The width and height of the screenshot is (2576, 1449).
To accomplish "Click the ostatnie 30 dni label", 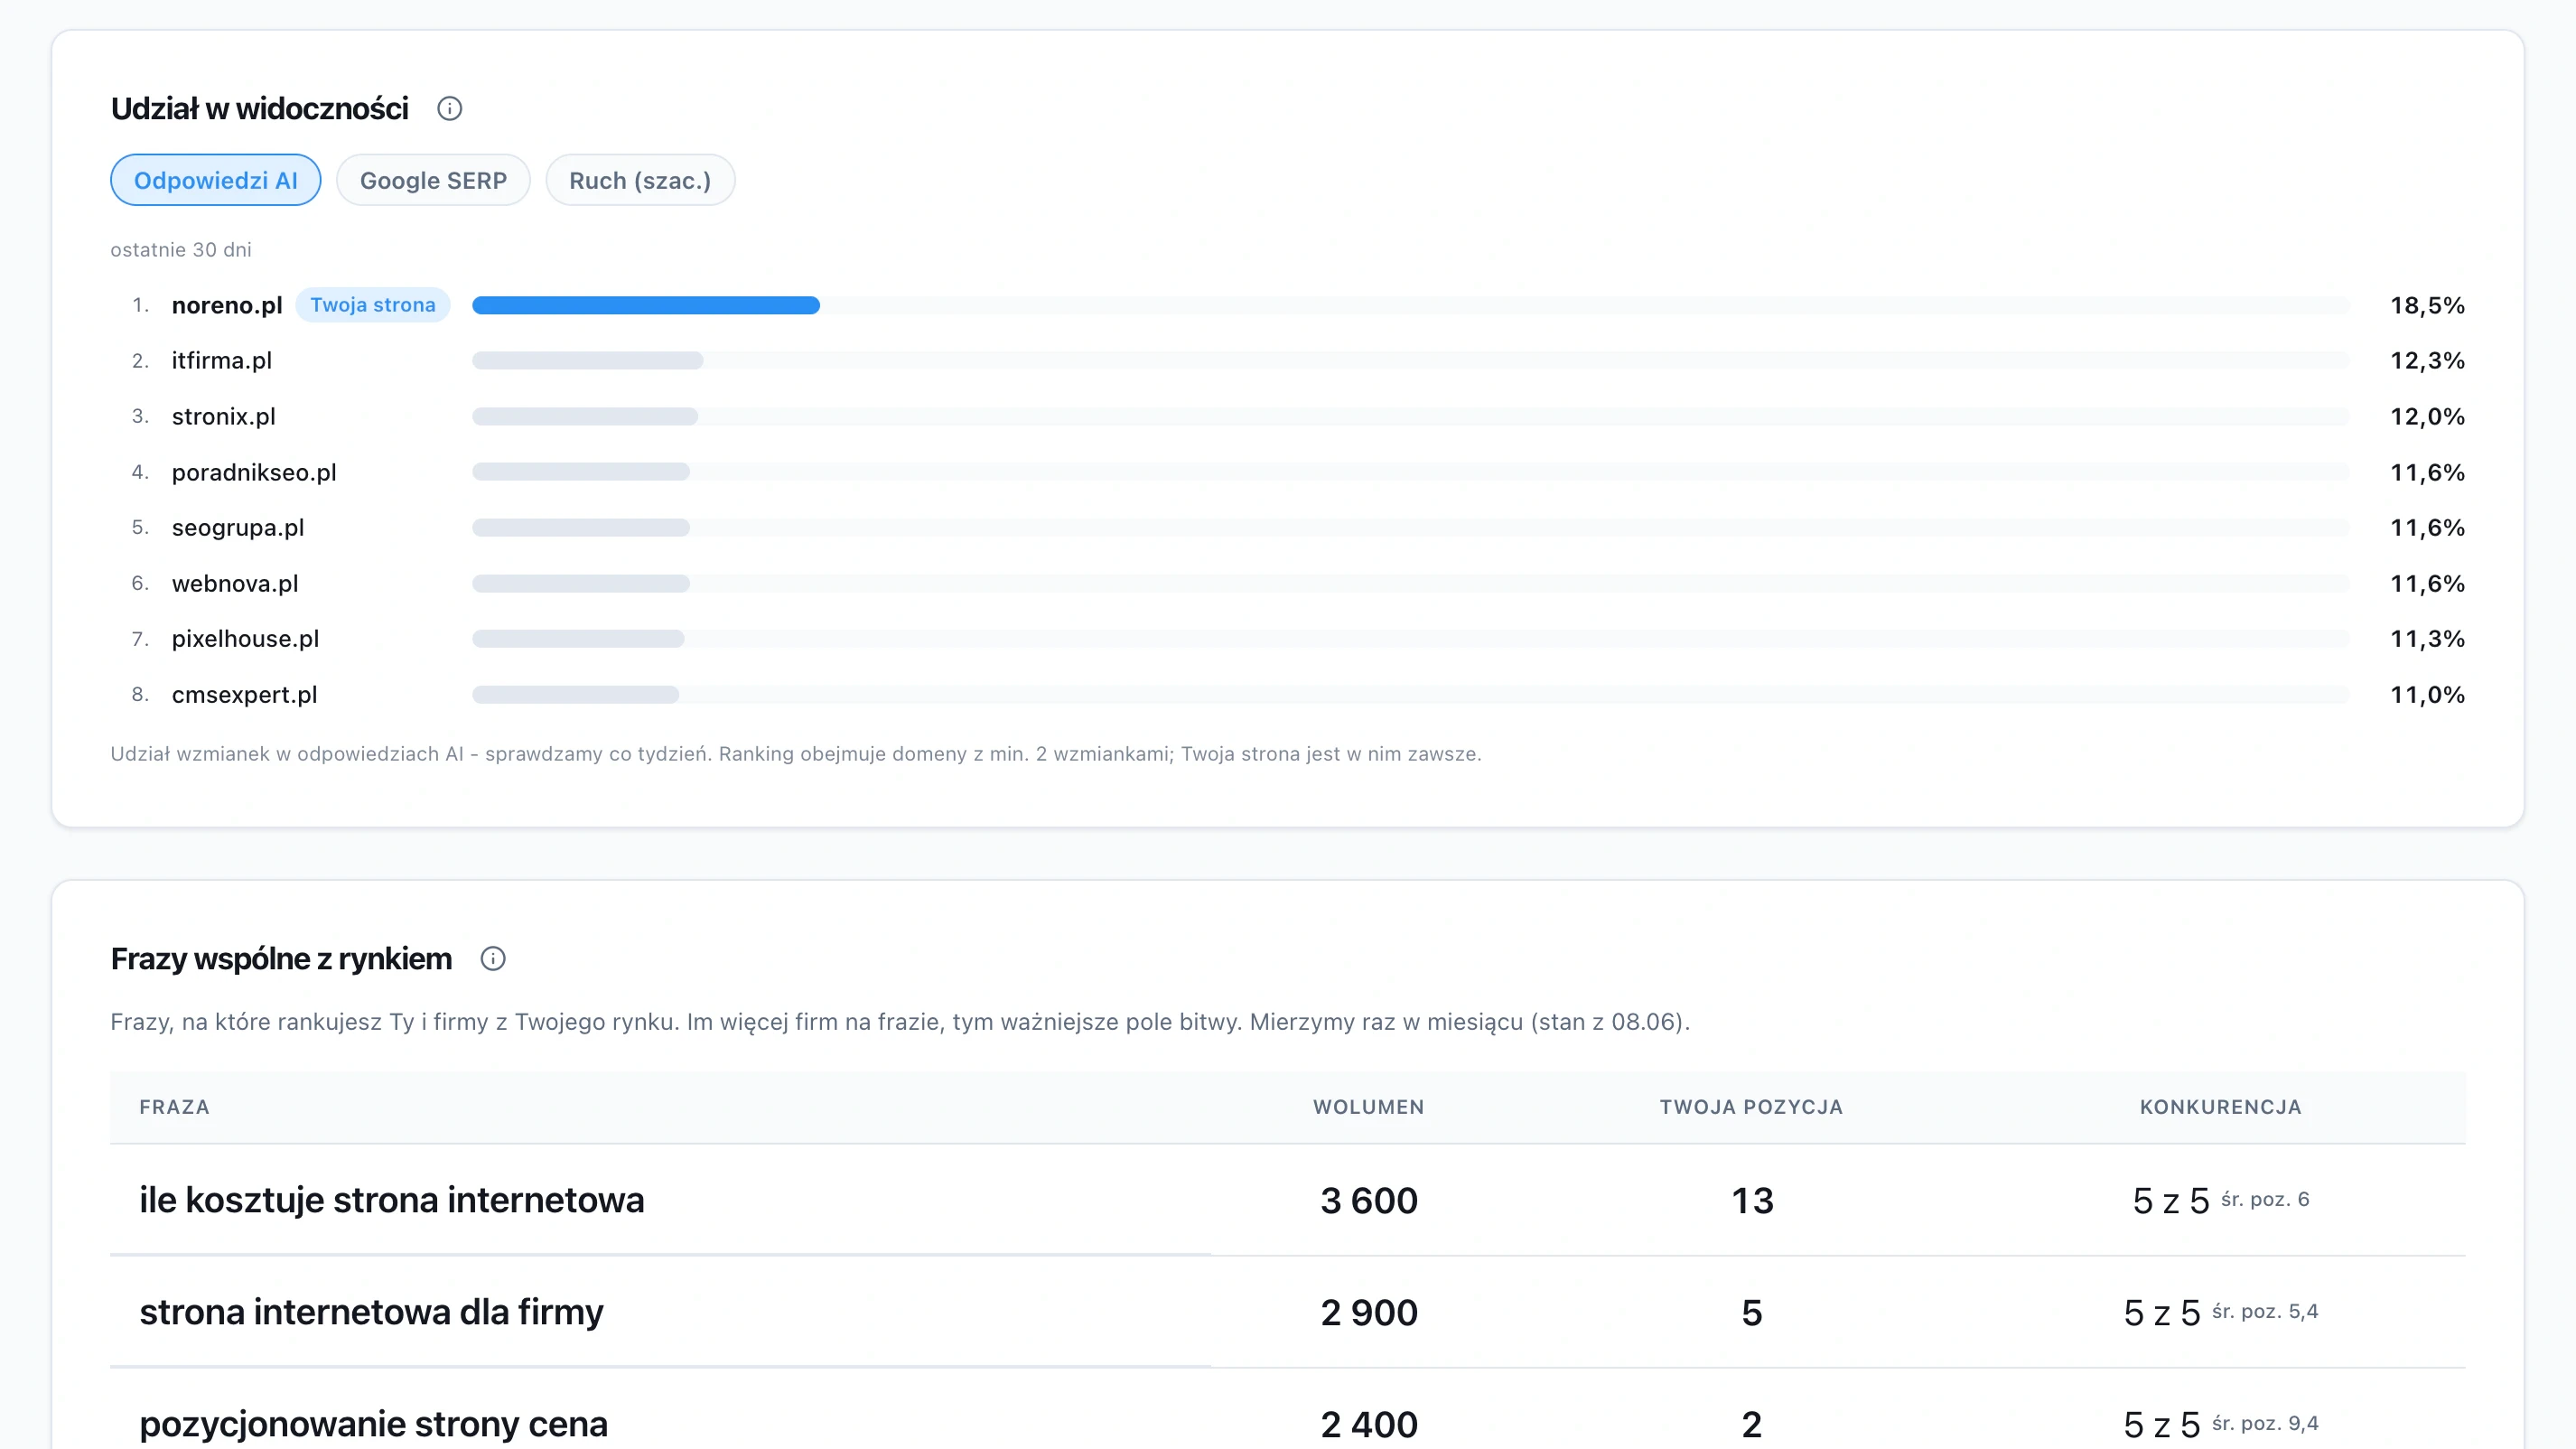I will coord(181,249).
